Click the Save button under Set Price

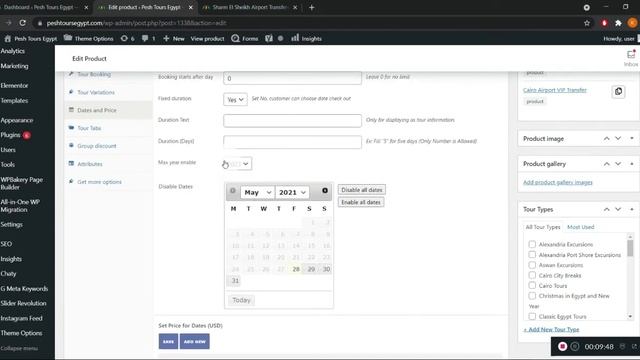click(168, 341)
